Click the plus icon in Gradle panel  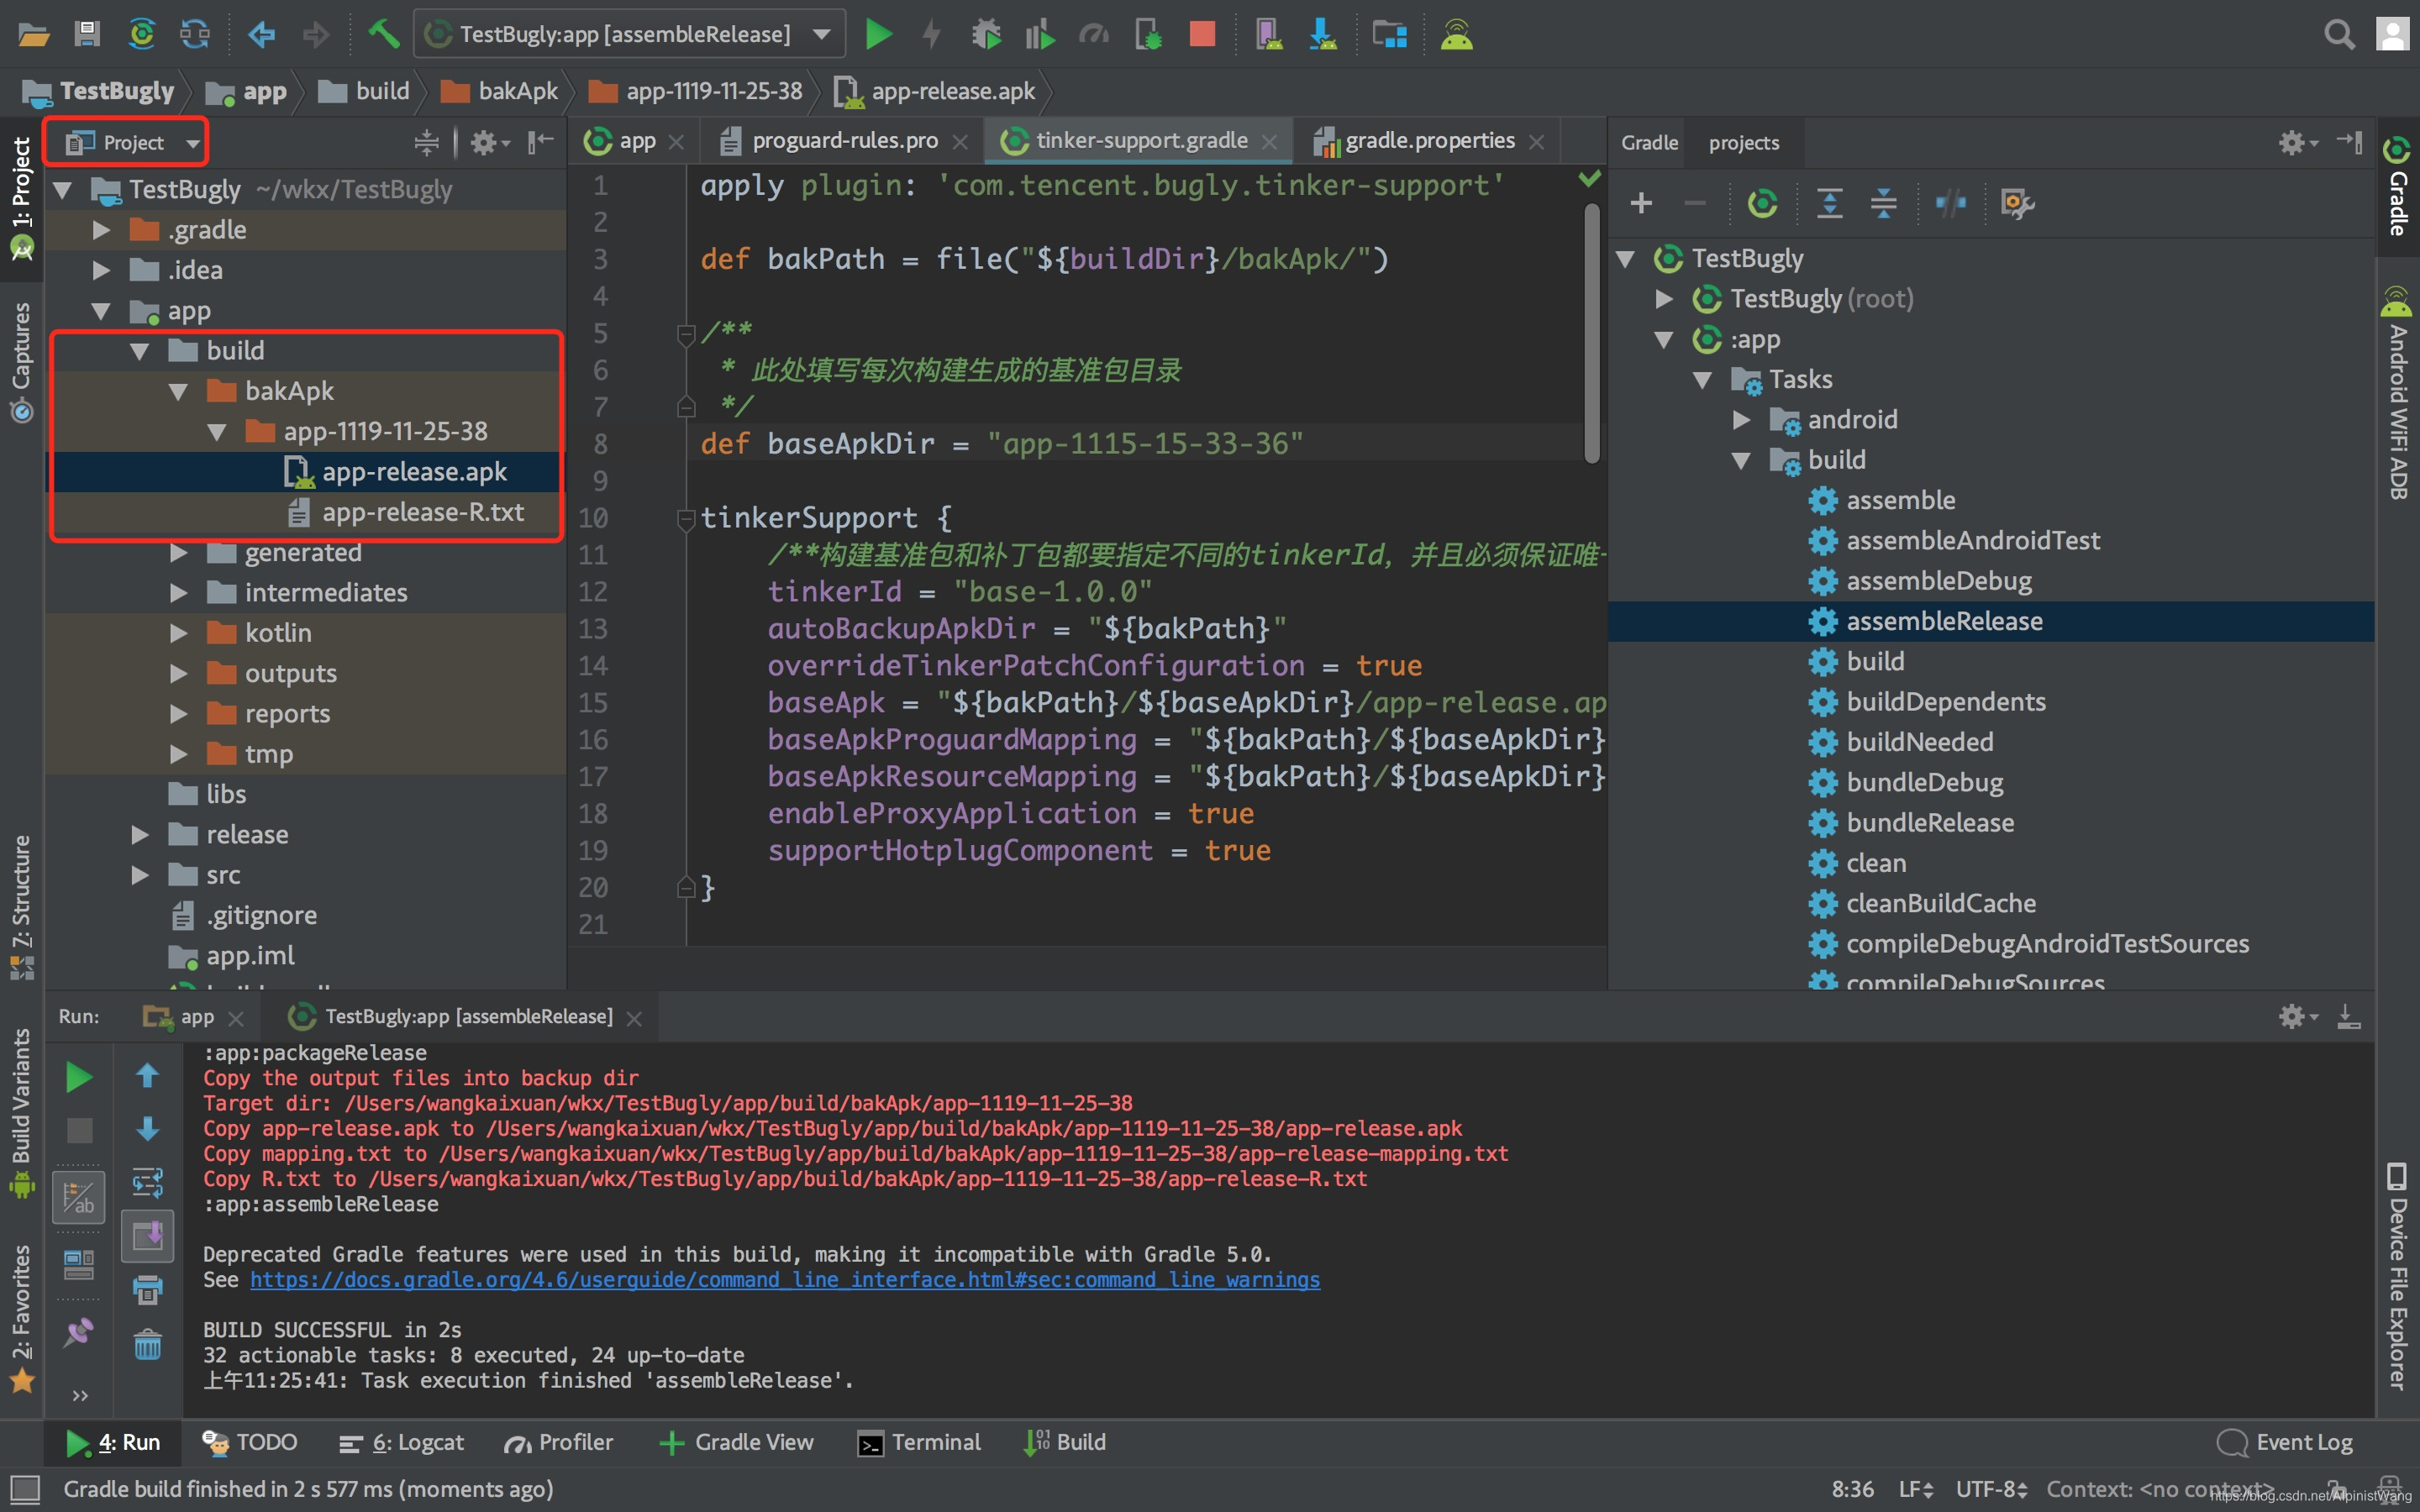coord(1641,204)
